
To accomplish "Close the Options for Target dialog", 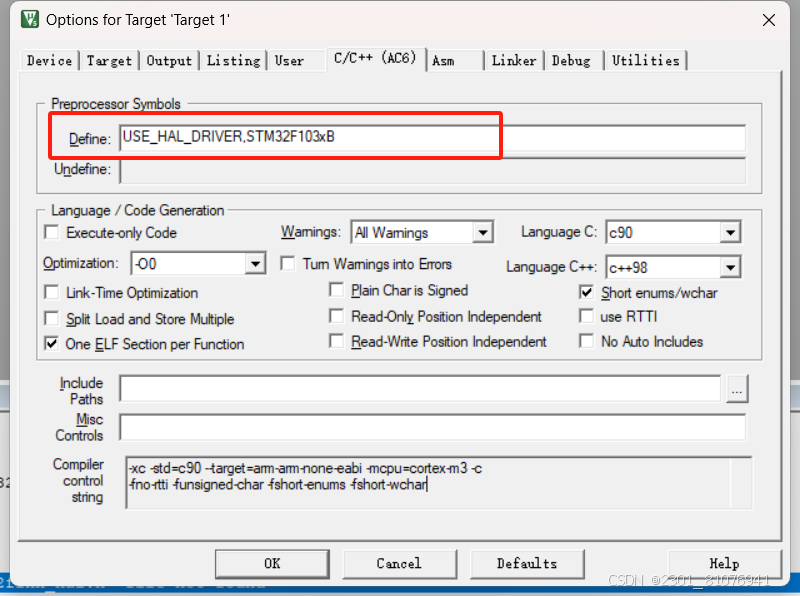I will pos(768,20).
